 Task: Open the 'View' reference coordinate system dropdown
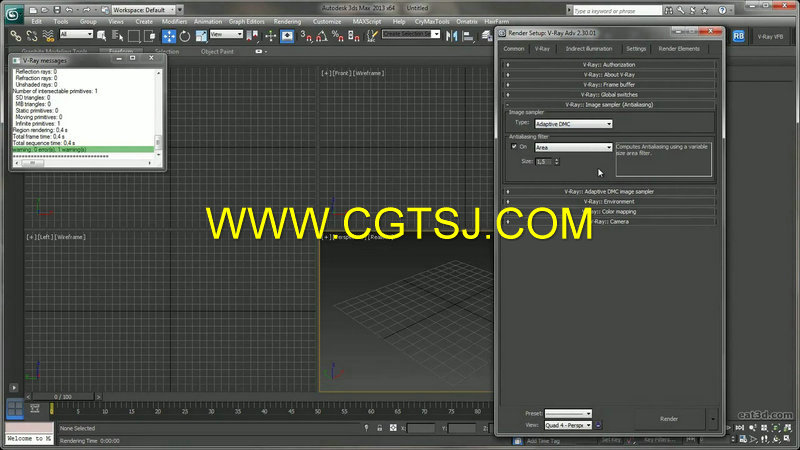tap(226, 34)
